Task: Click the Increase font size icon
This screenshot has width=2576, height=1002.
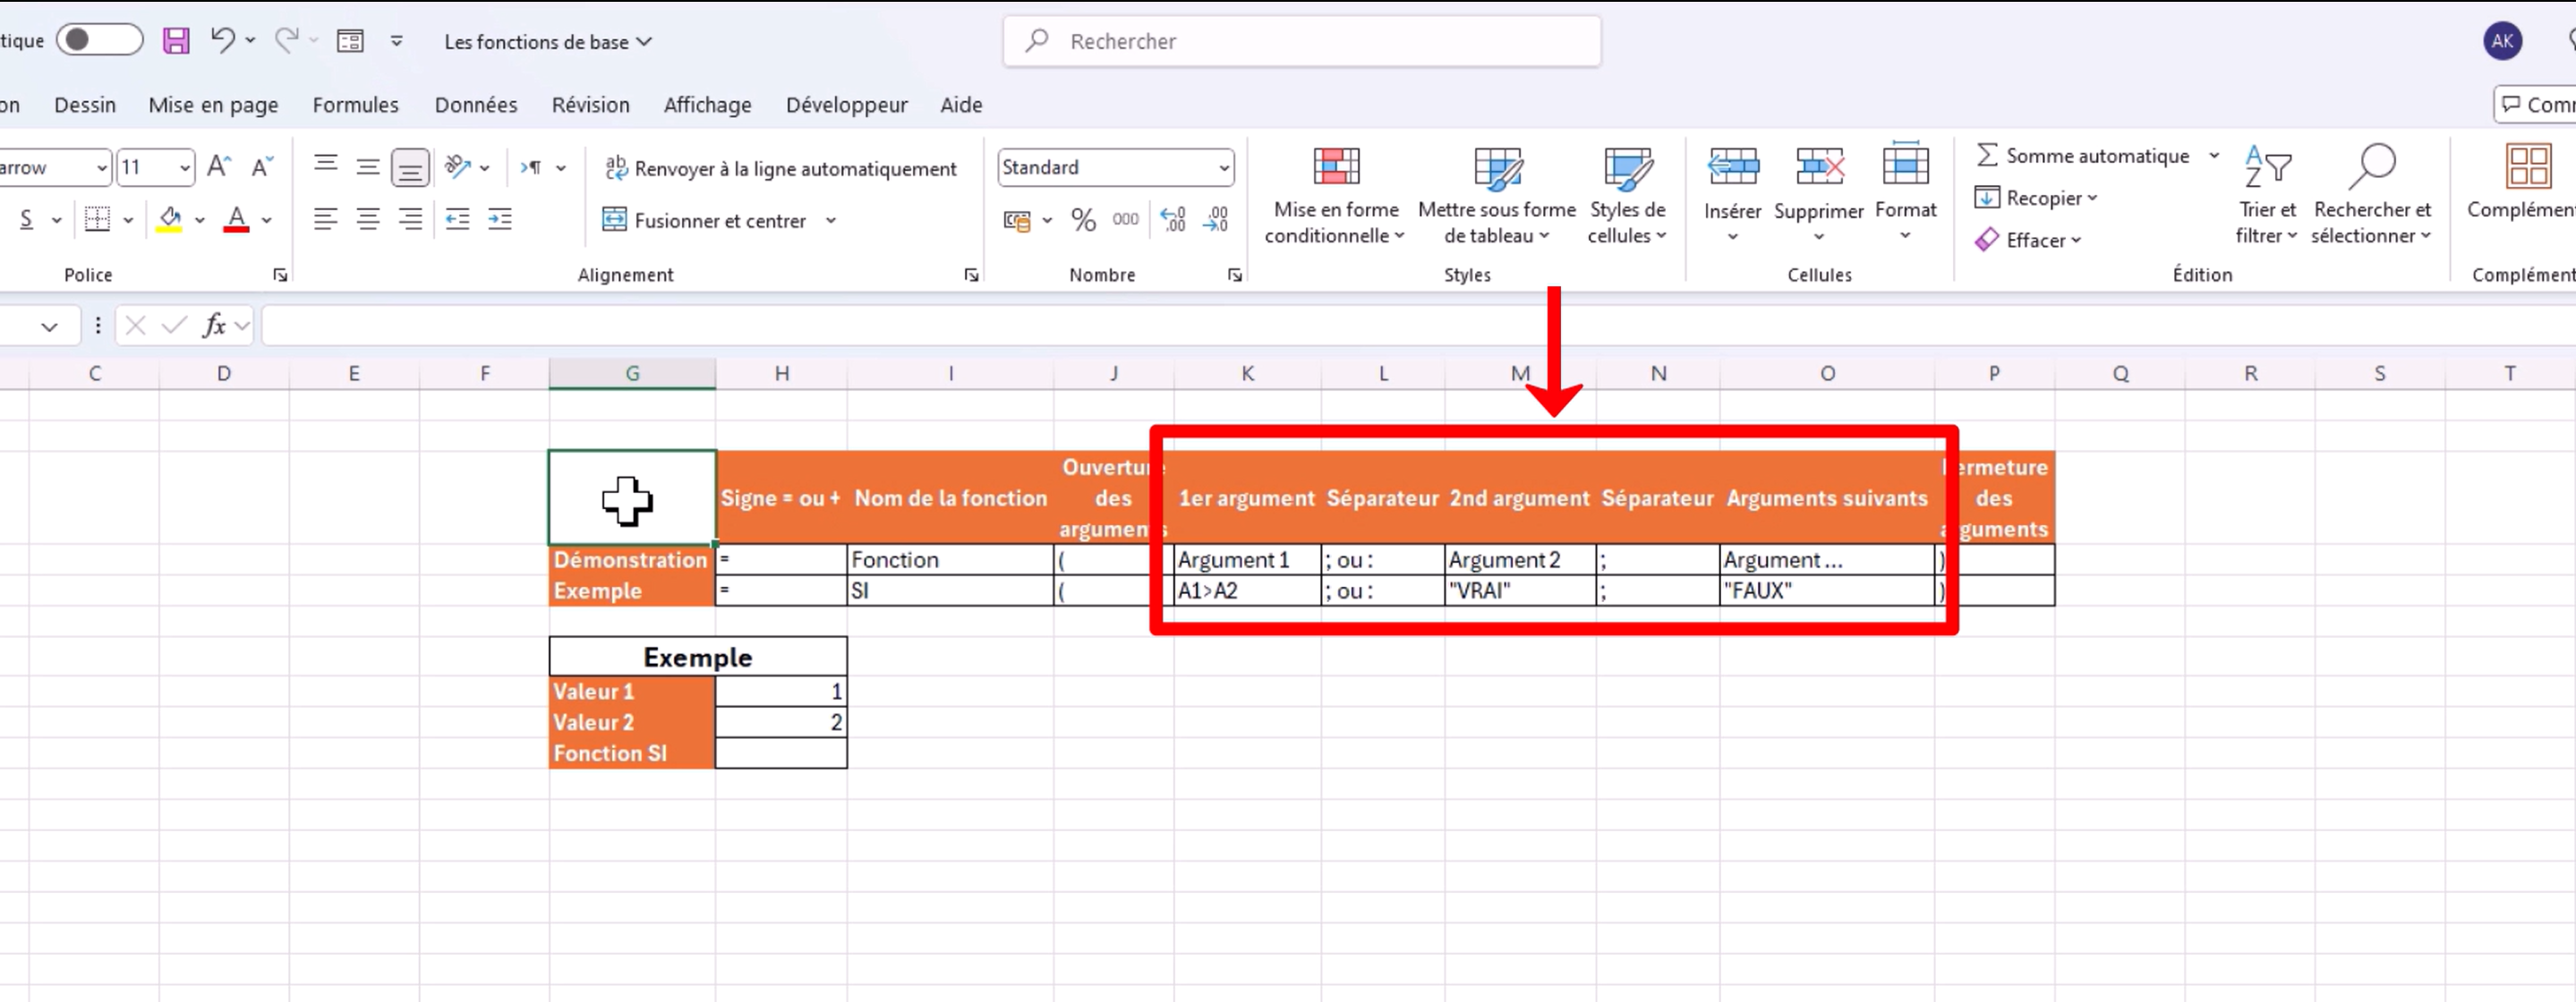Action: (219, 167)
